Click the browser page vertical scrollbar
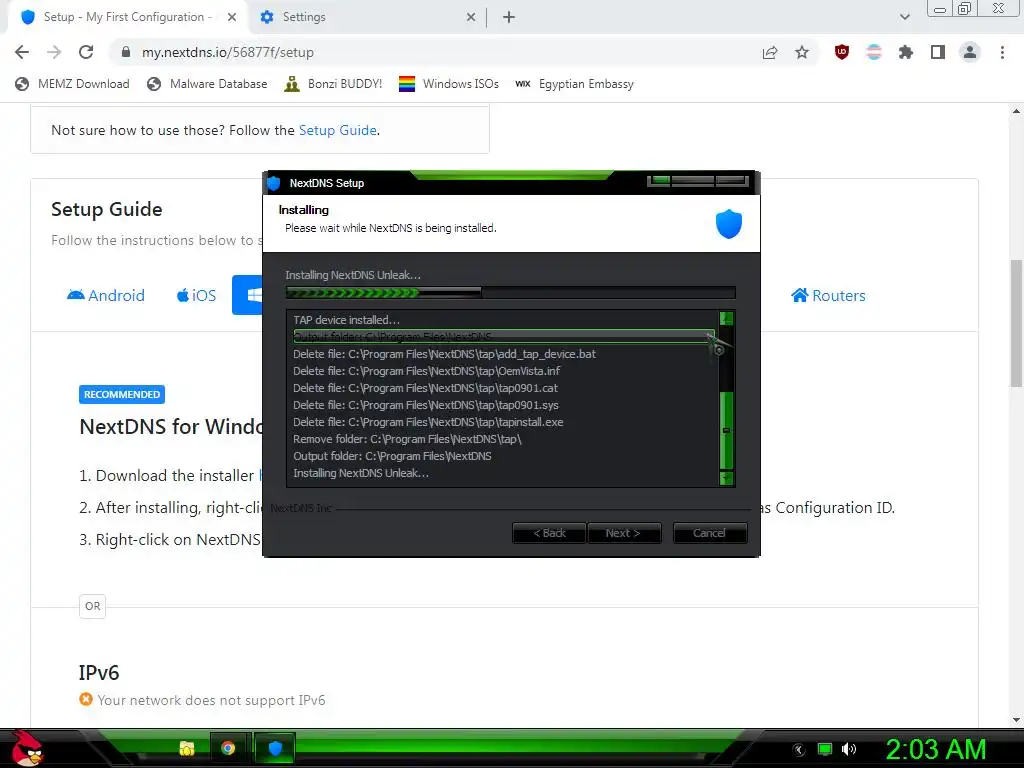Viewport: 1024px width, 768px height. click(x=1016, y=323)
